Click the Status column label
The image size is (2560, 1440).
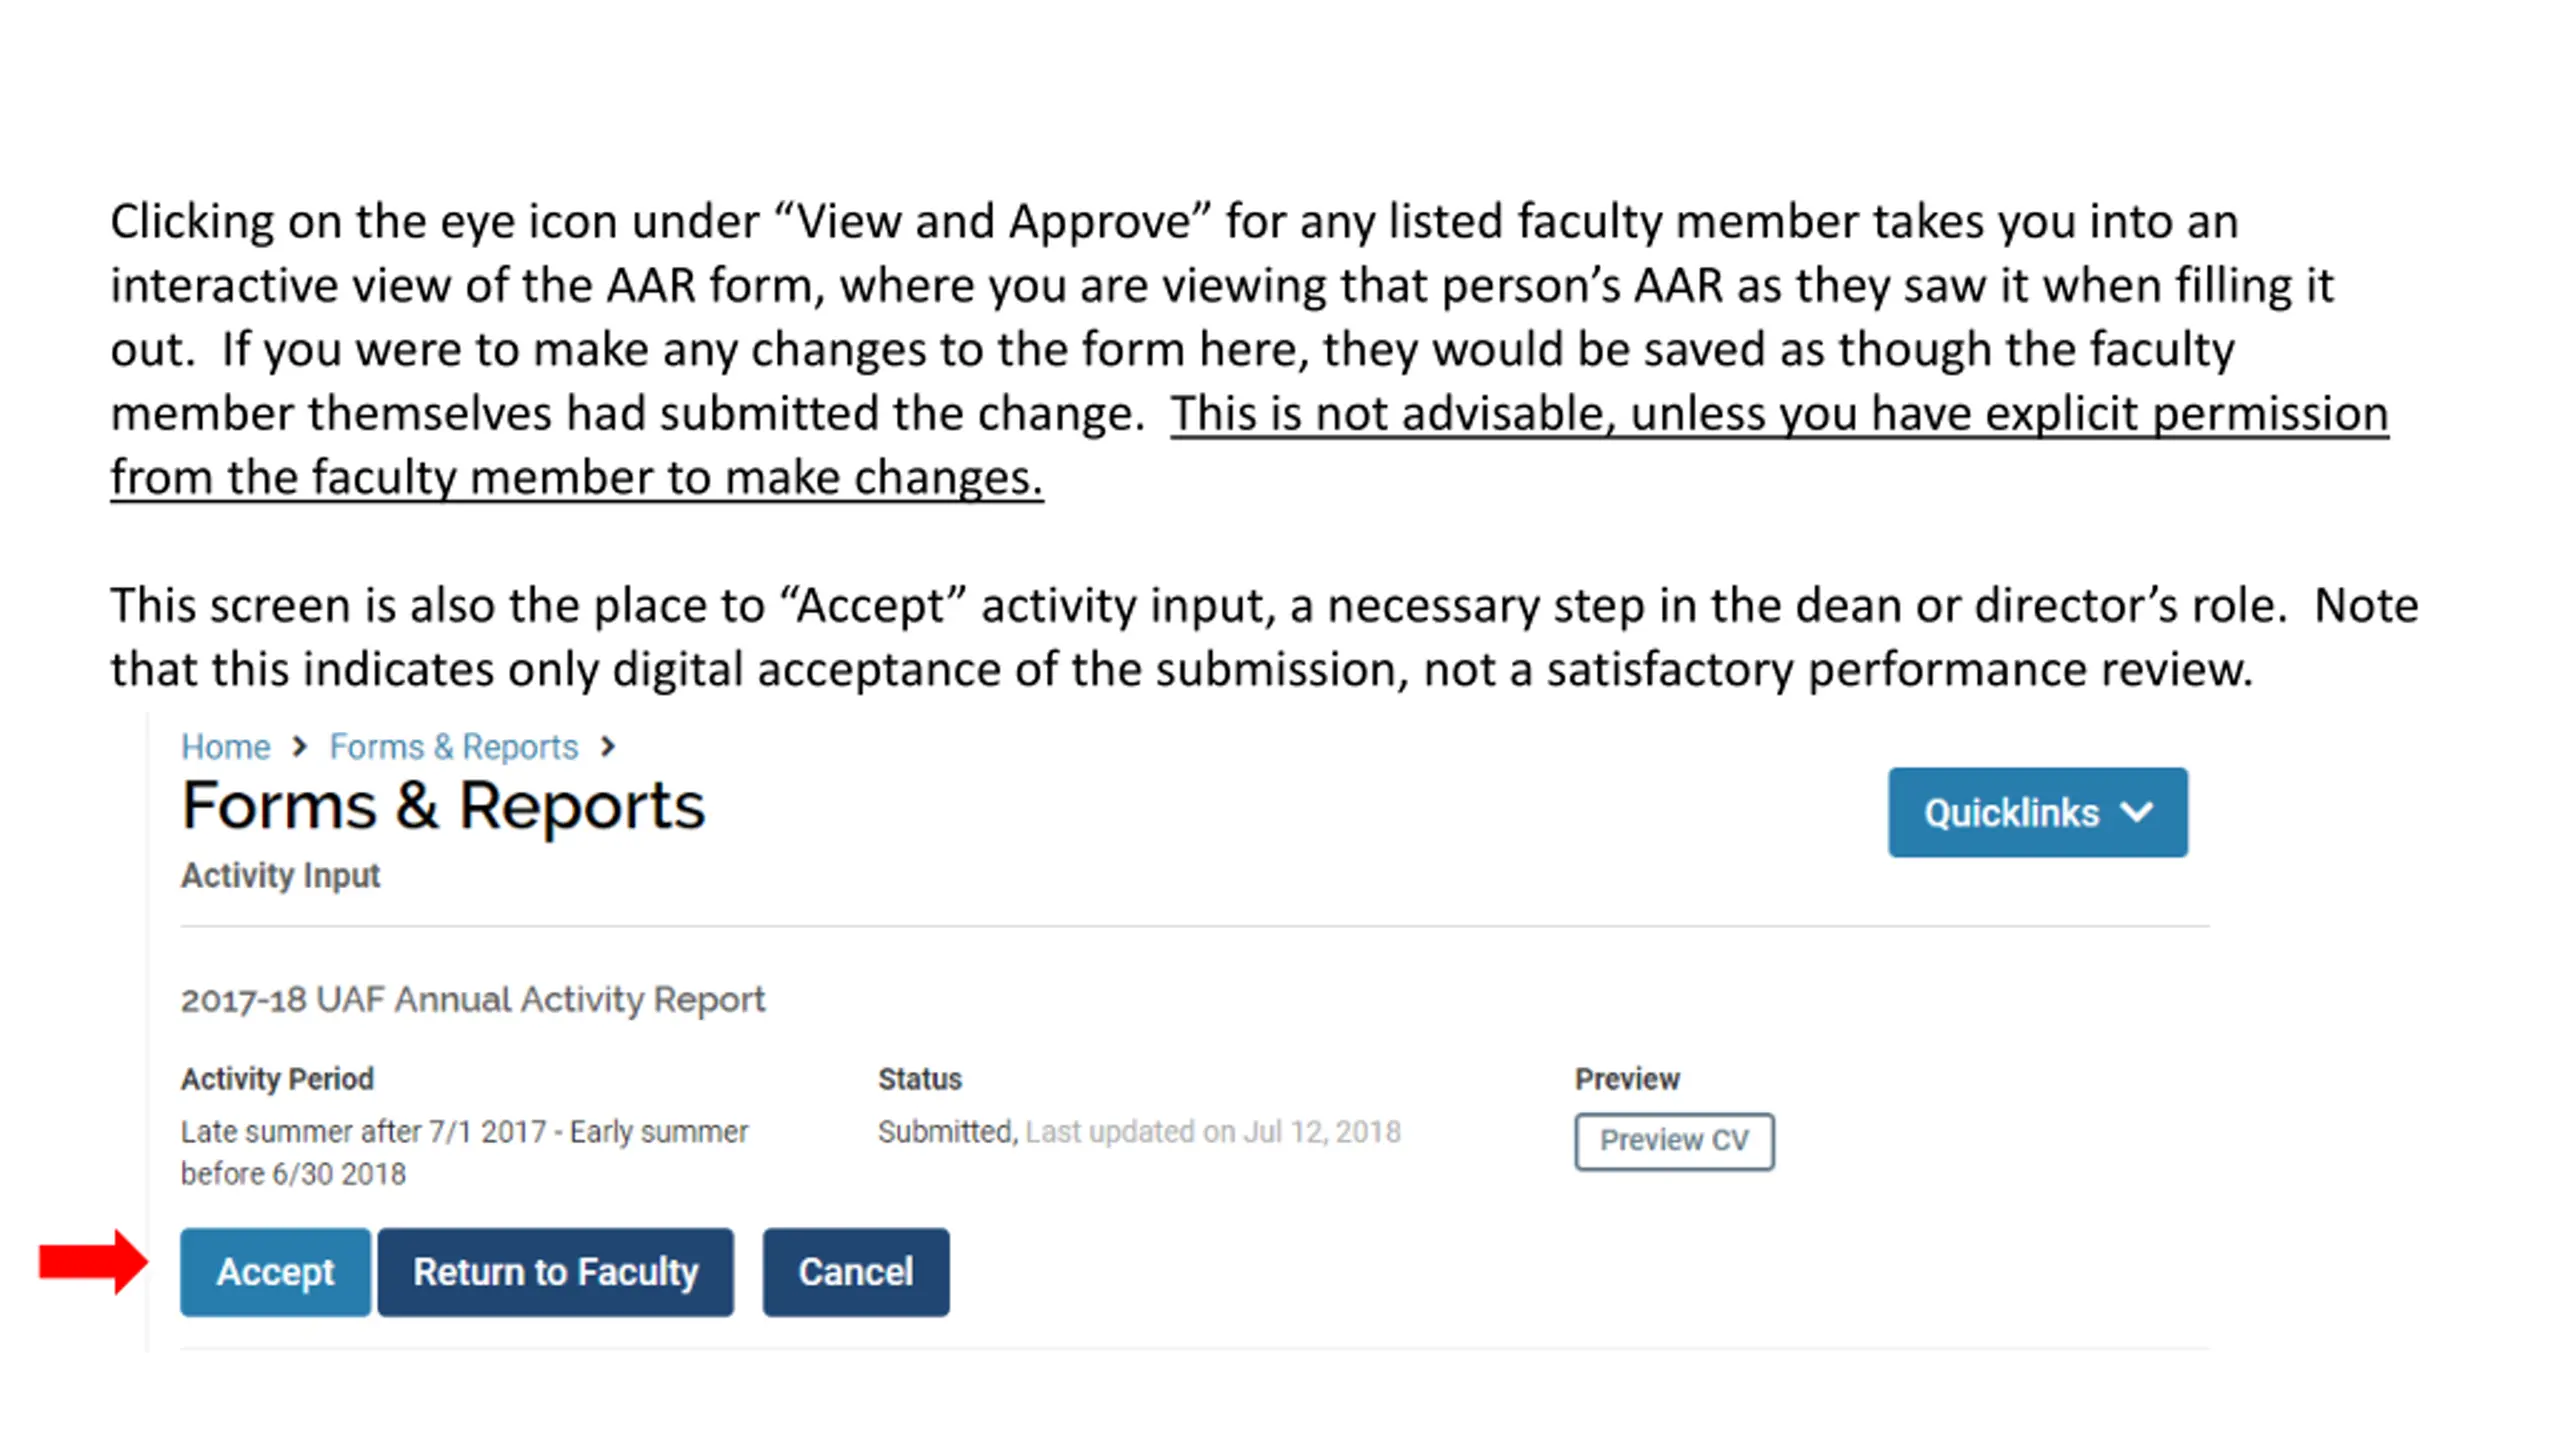[x=919, y=1079]
